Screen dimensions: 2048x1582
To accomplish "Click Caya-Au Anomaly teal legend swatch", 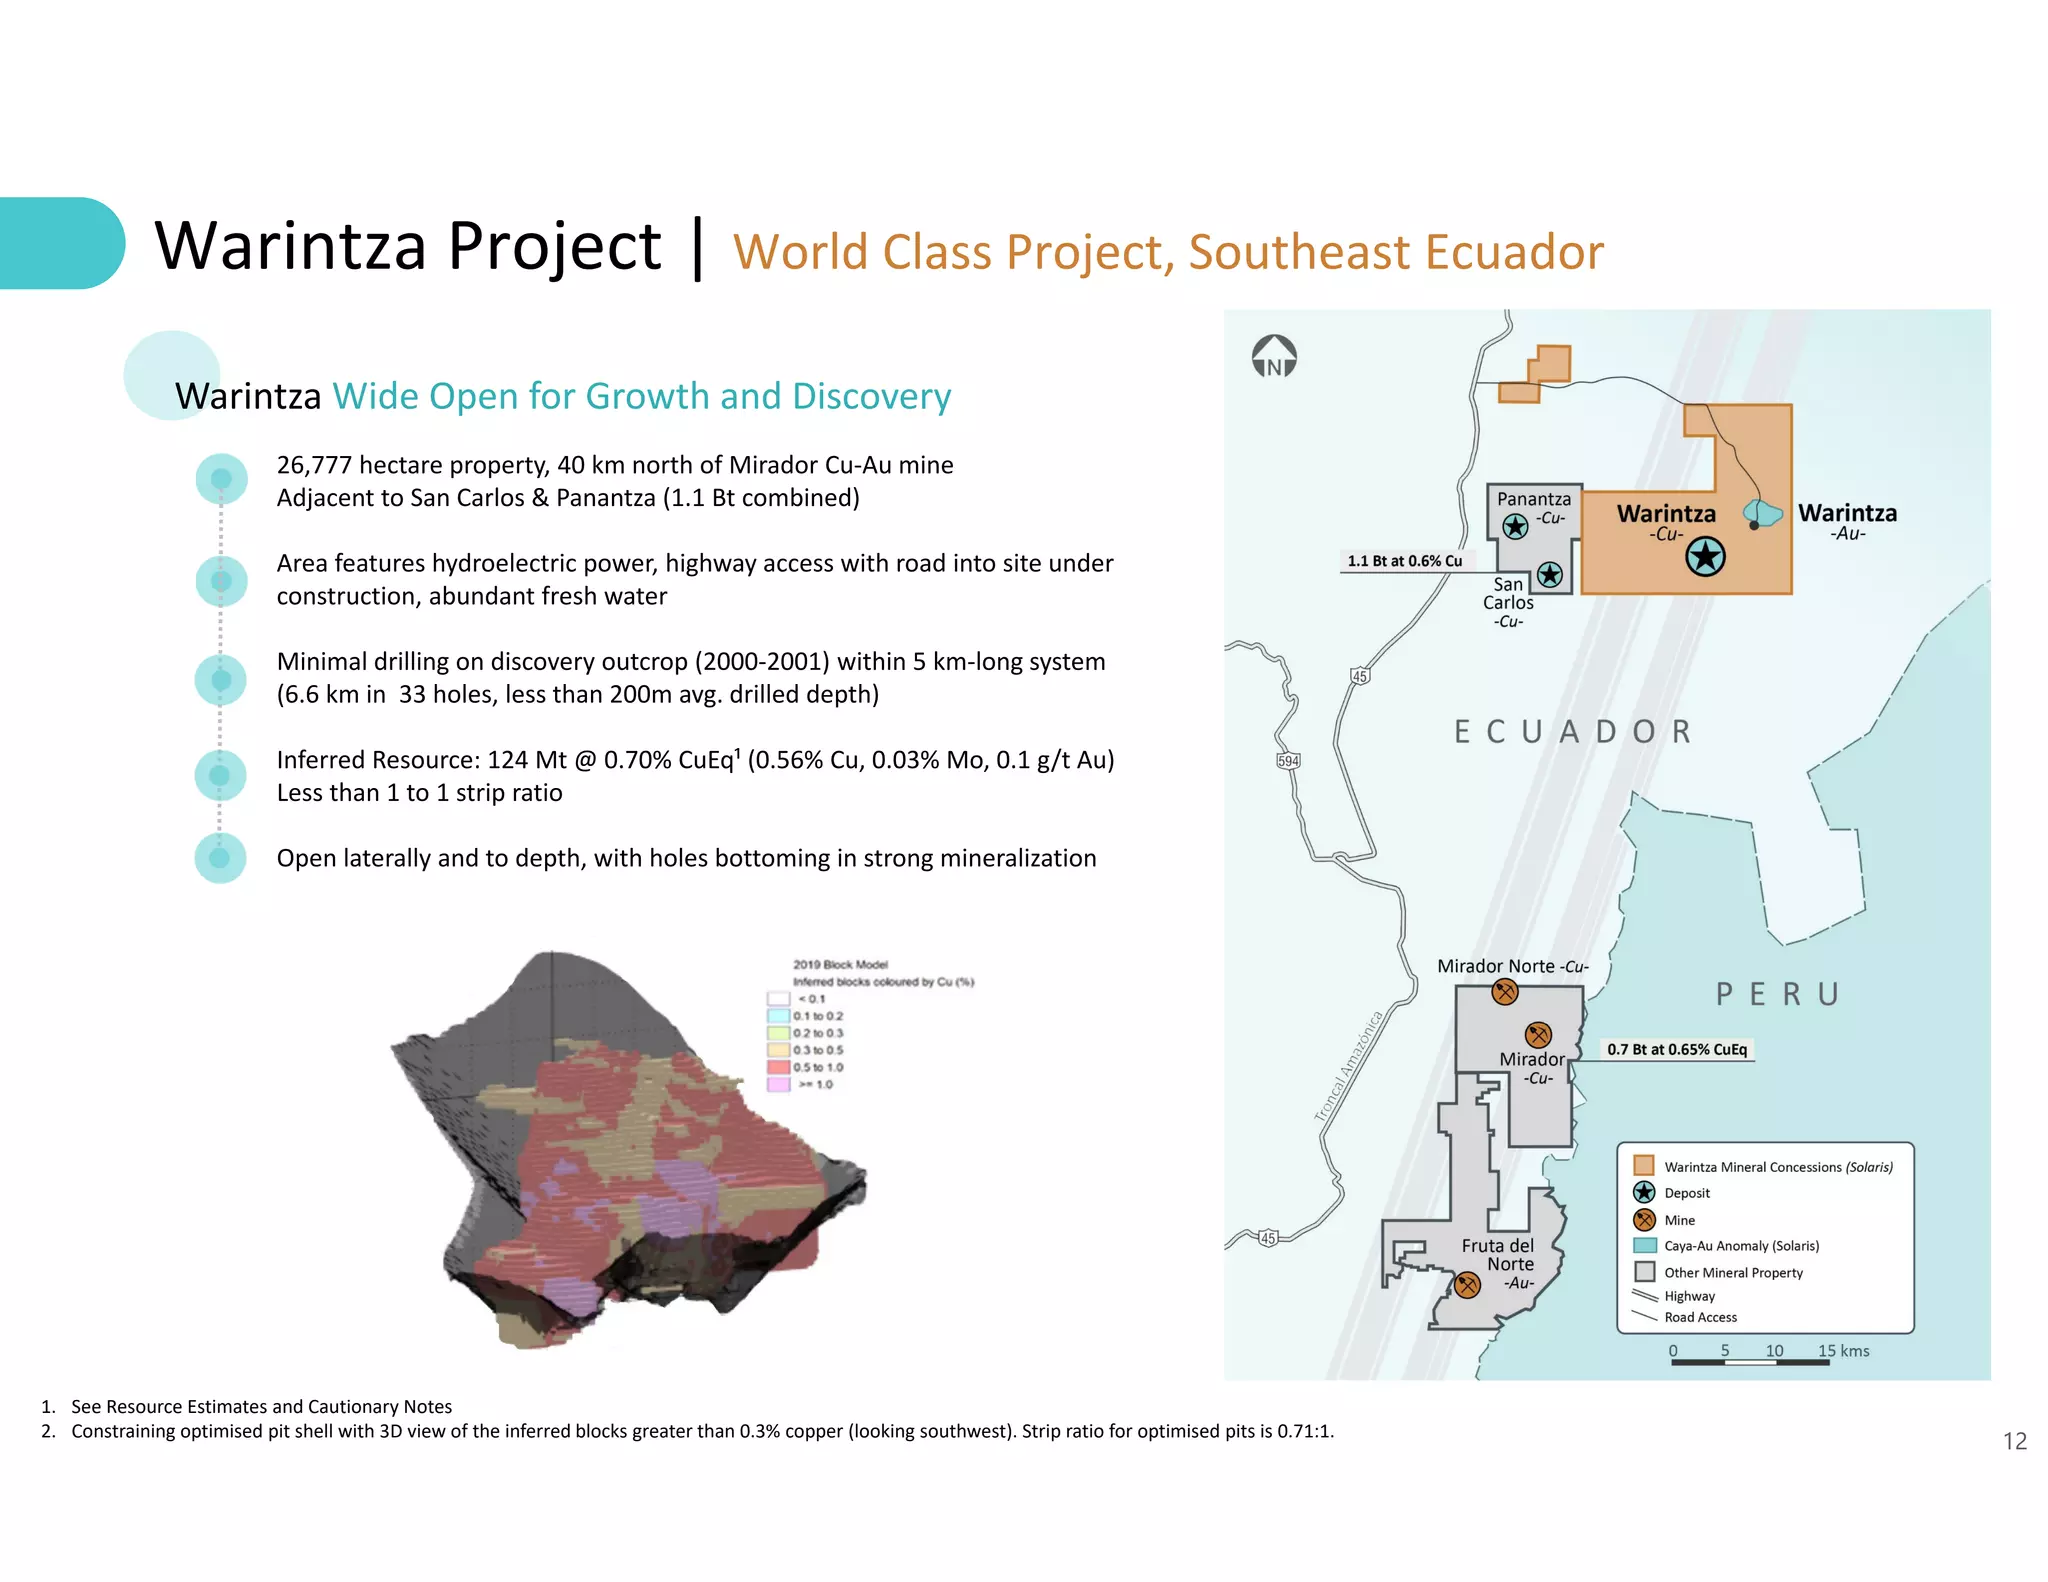I will click(1644, 1246).
